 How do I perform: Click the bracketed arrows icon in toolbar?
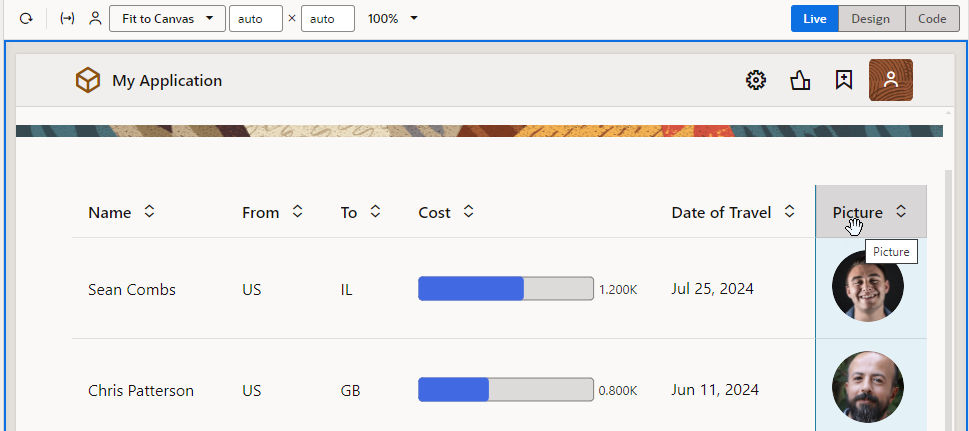coord(67,19)
